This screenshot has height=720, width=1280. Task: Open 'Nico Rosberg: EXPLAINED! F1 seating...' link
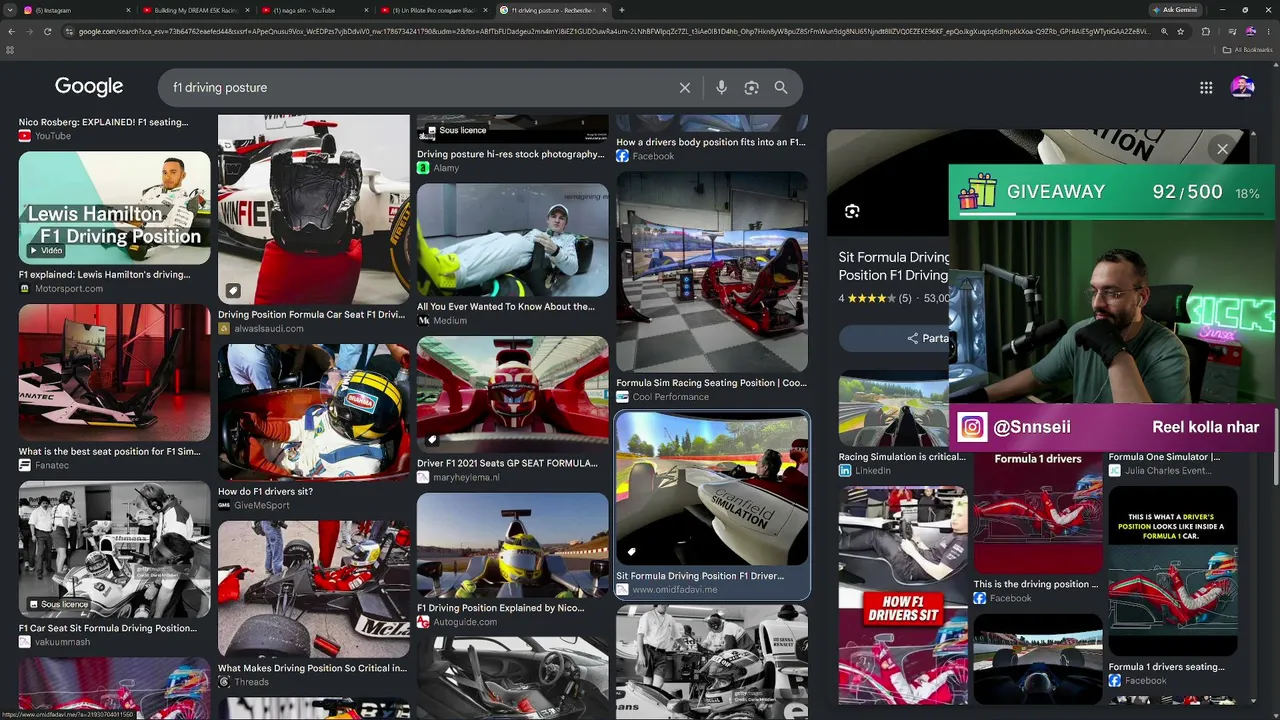pos(103,122)
